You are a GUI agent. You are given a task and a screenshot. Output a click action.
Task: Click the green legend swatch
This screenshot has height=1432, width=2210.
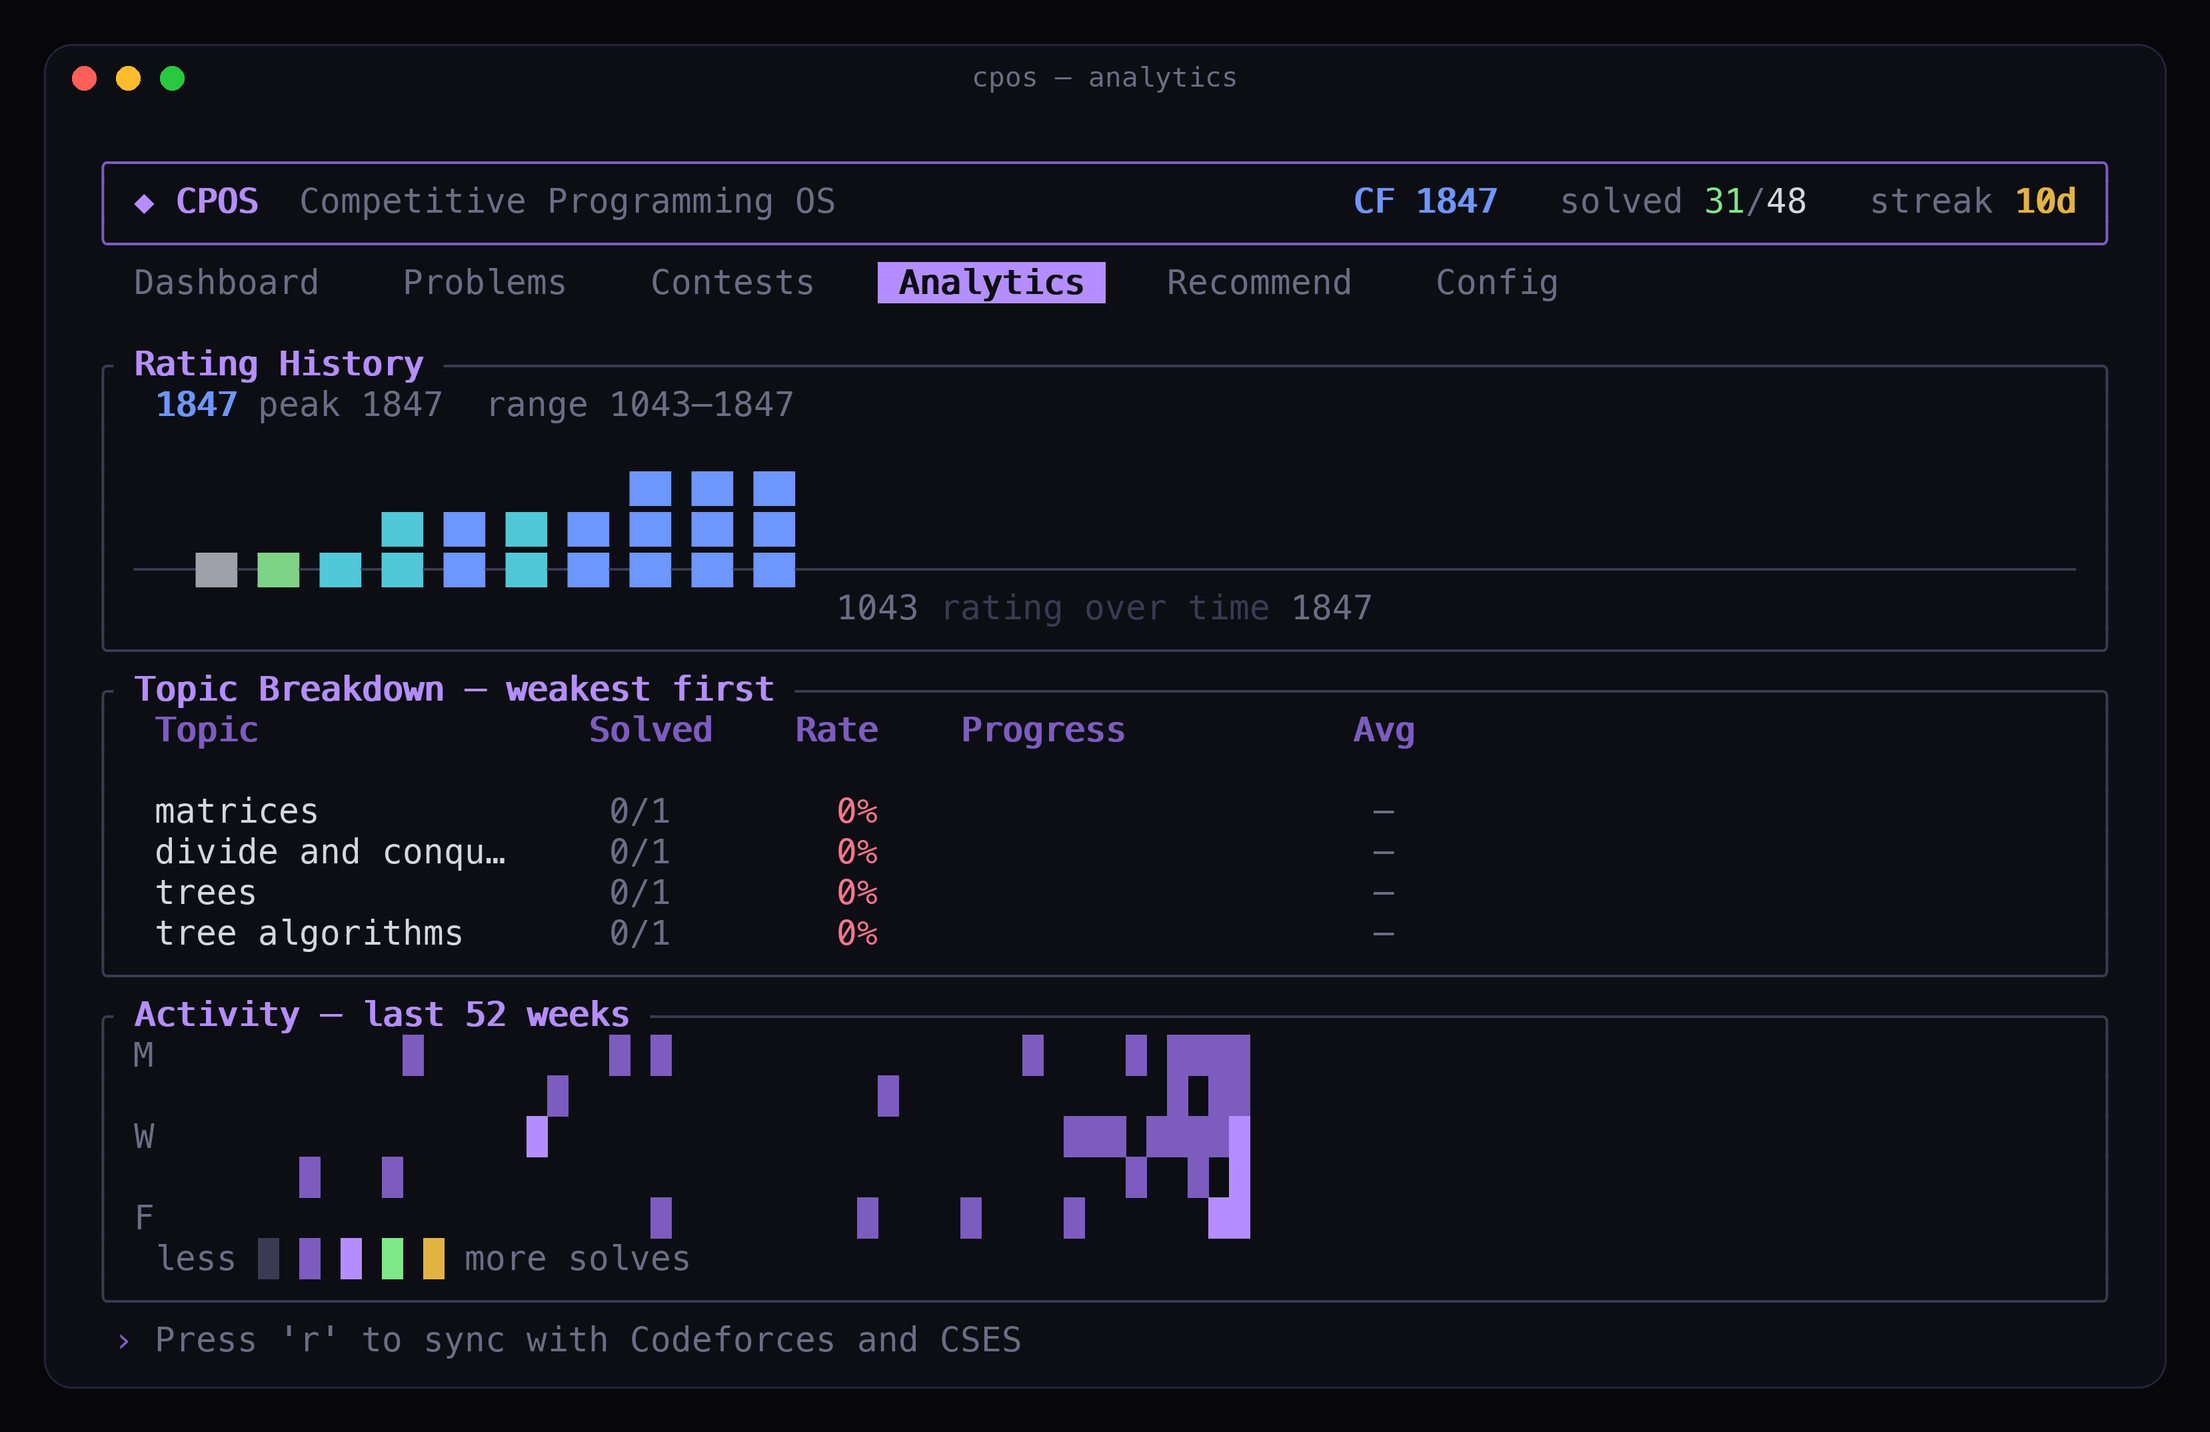pyautogui.click(x=392, y=1259)
